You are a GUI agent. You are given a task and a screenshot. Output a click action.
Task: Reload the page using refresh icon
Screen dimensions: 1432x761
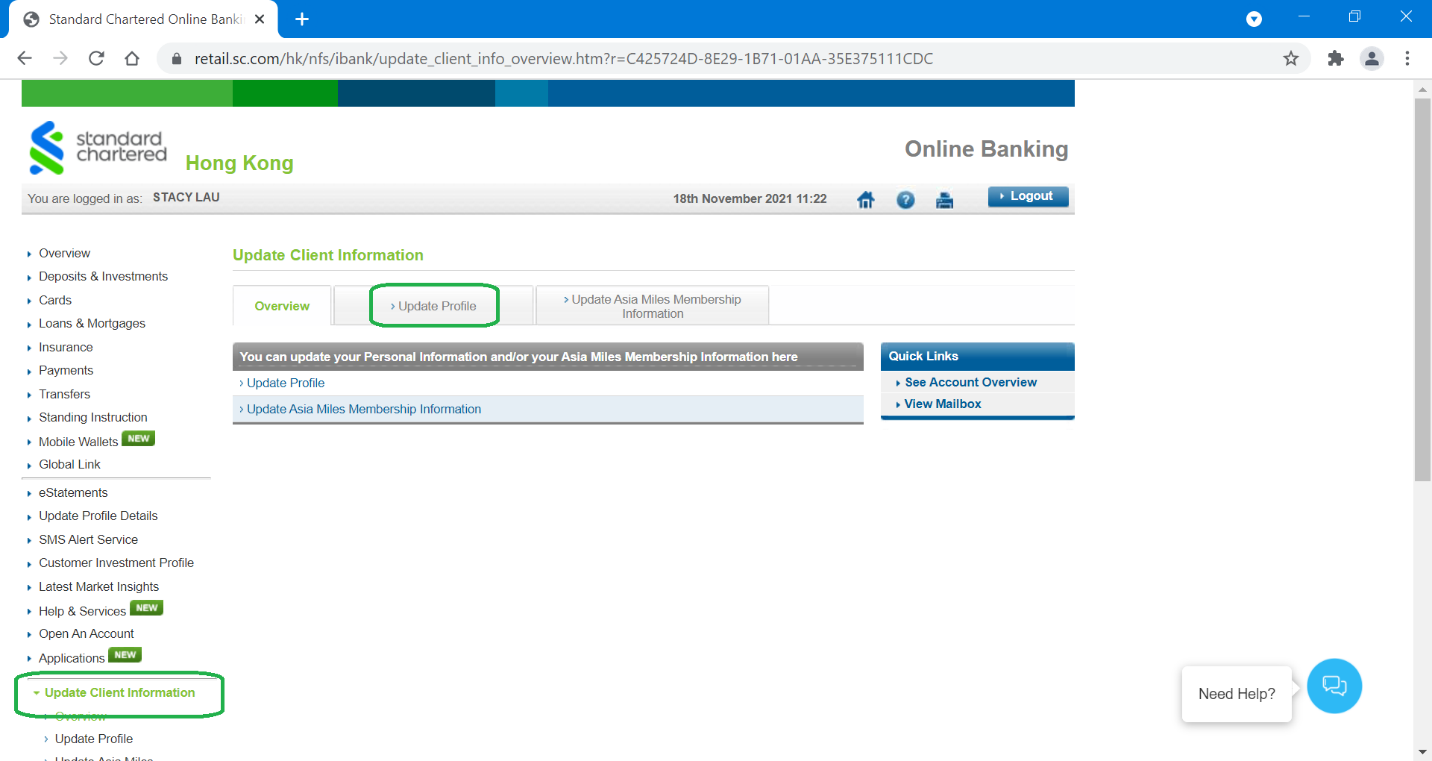[x=96, y=58]
